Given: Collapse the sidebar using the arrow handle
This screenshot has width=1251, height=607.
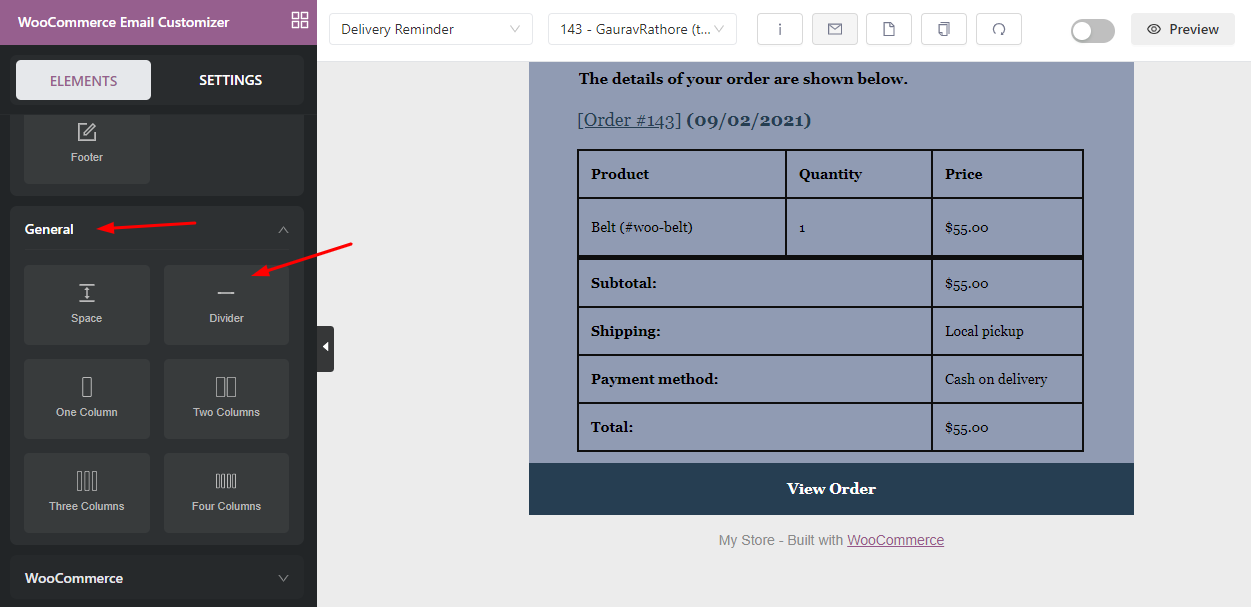Looking at the screenshot, I should coord(325,348).
